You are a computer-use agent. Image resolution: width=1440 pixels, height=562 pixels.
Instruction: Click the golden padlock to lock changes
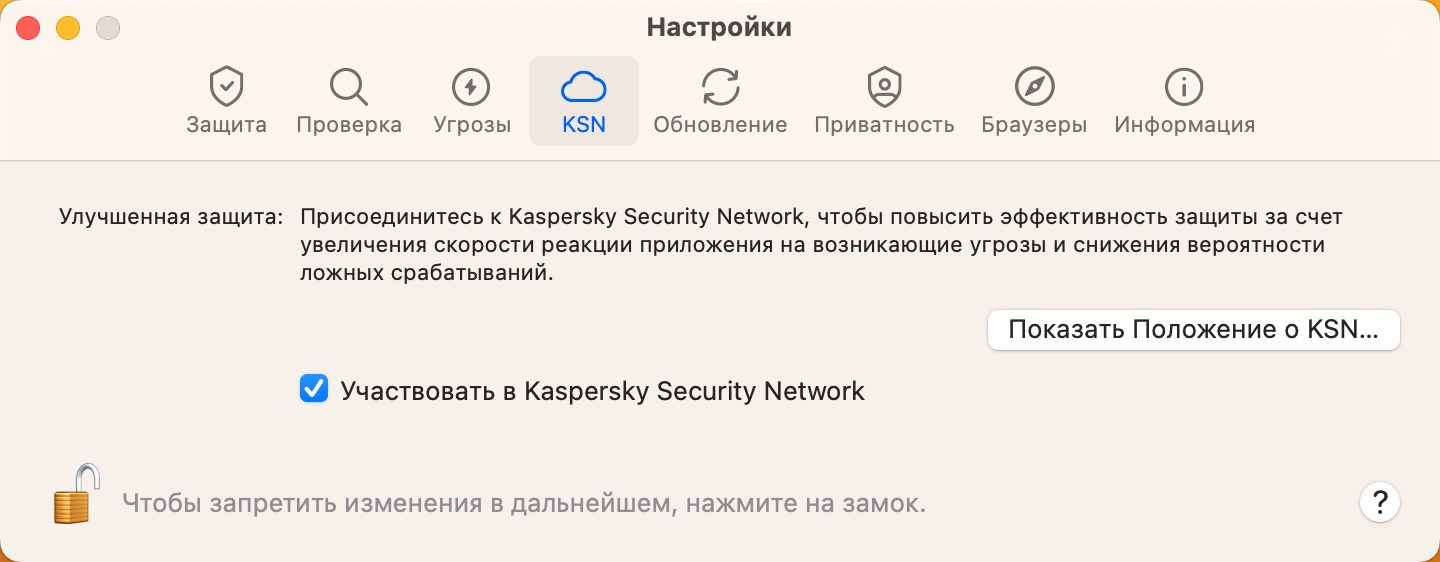tap(76, 494)
